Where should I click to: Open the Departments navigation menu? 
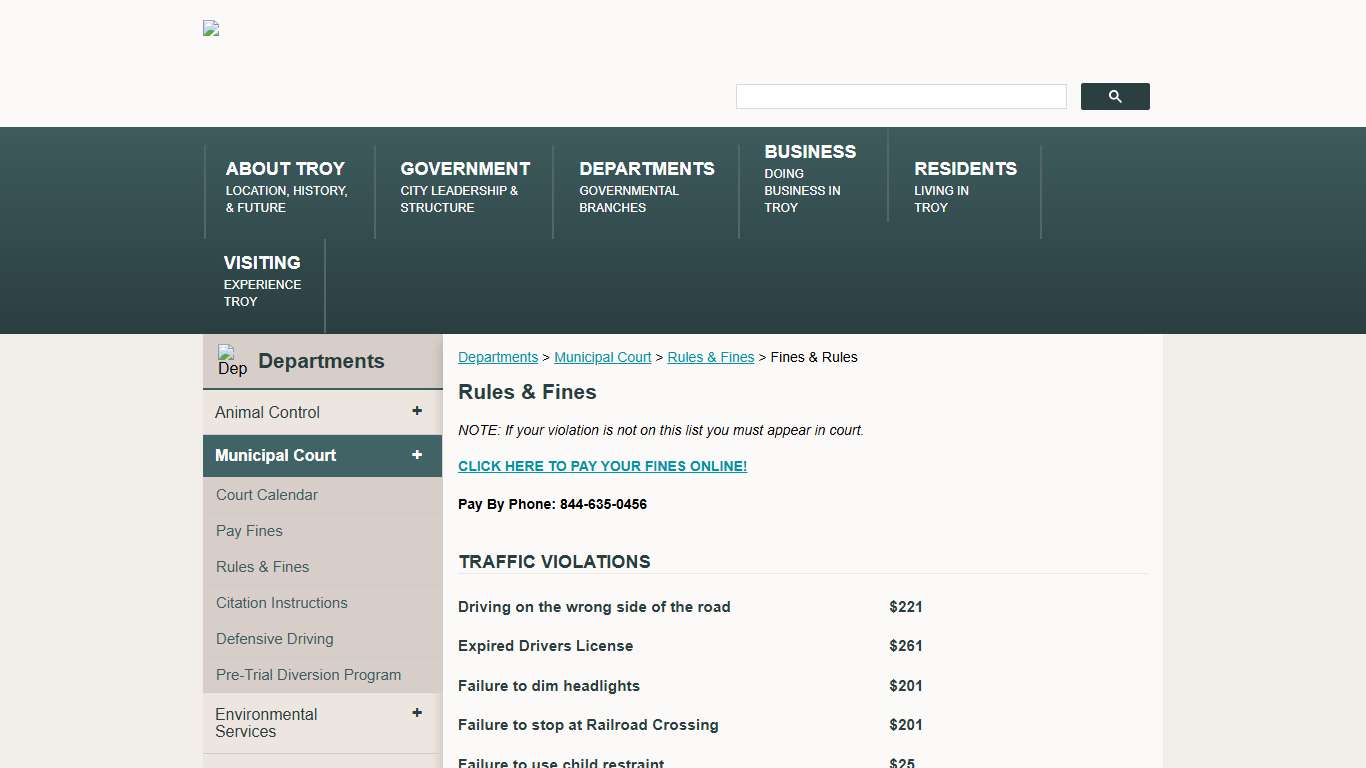tap(646, 186)
